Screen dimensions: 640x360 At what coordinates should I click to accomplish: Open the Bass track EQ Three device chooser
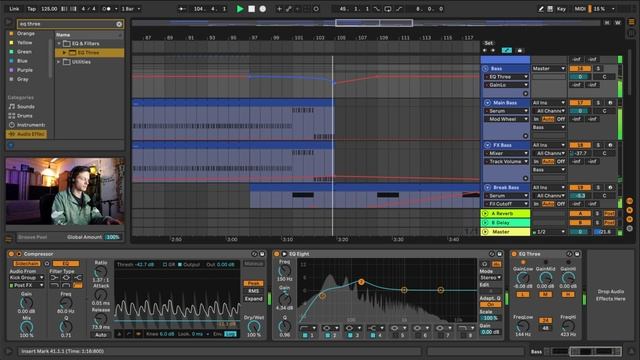pos(506,77)
